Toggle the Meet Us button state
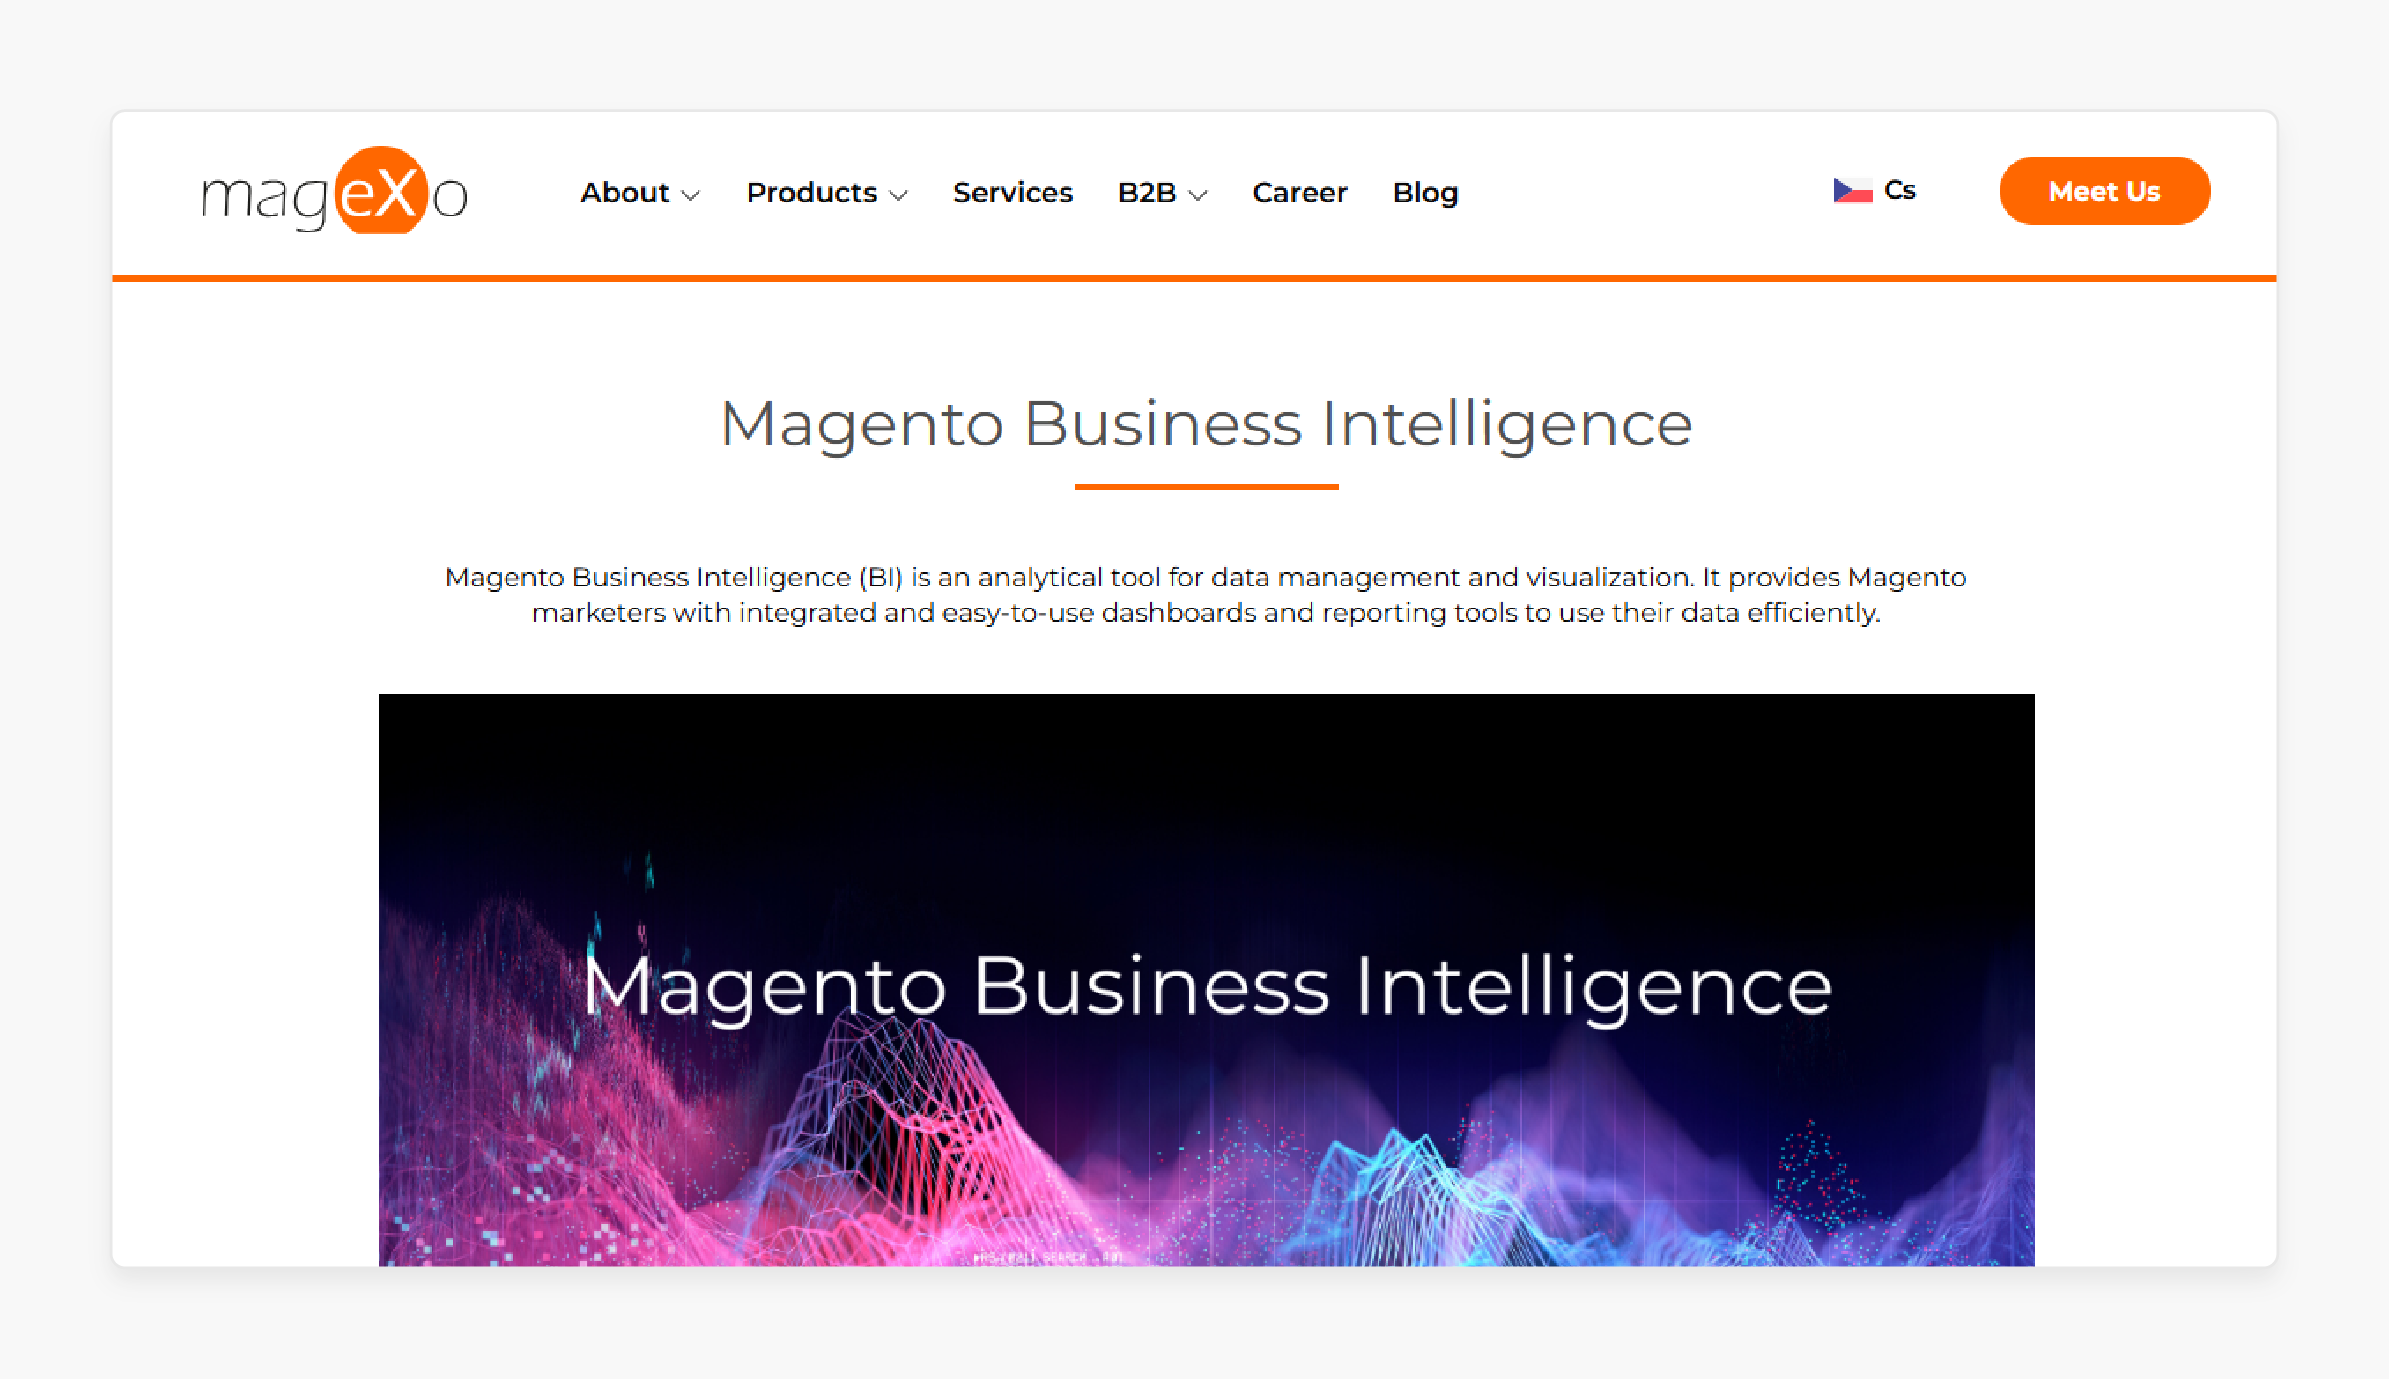Screen dimensions: 2389x1379 (x=2105, y=190)
